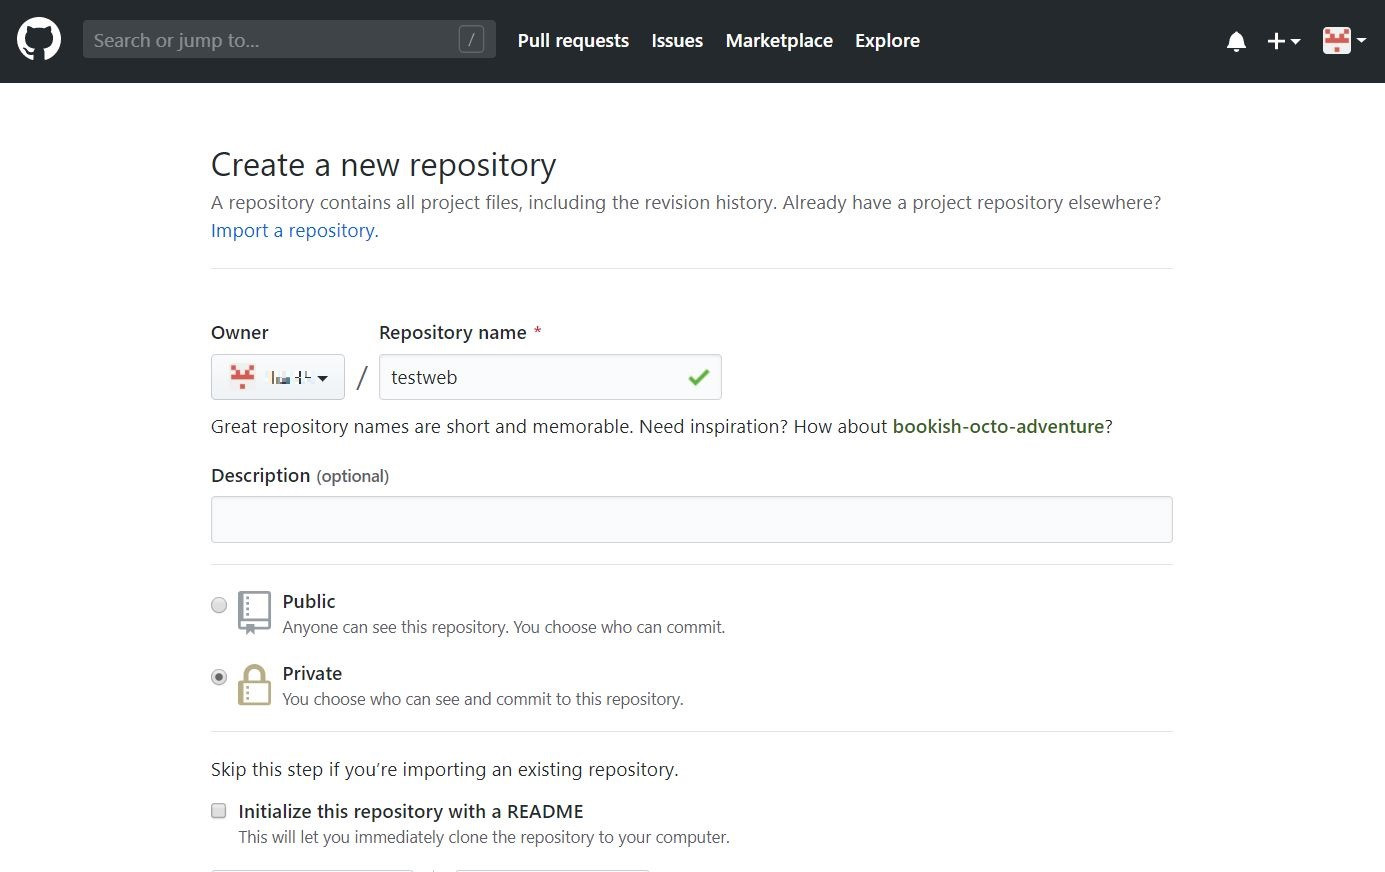
Task: Click the owner avatar in Owner selector
Action: point(242,377)
